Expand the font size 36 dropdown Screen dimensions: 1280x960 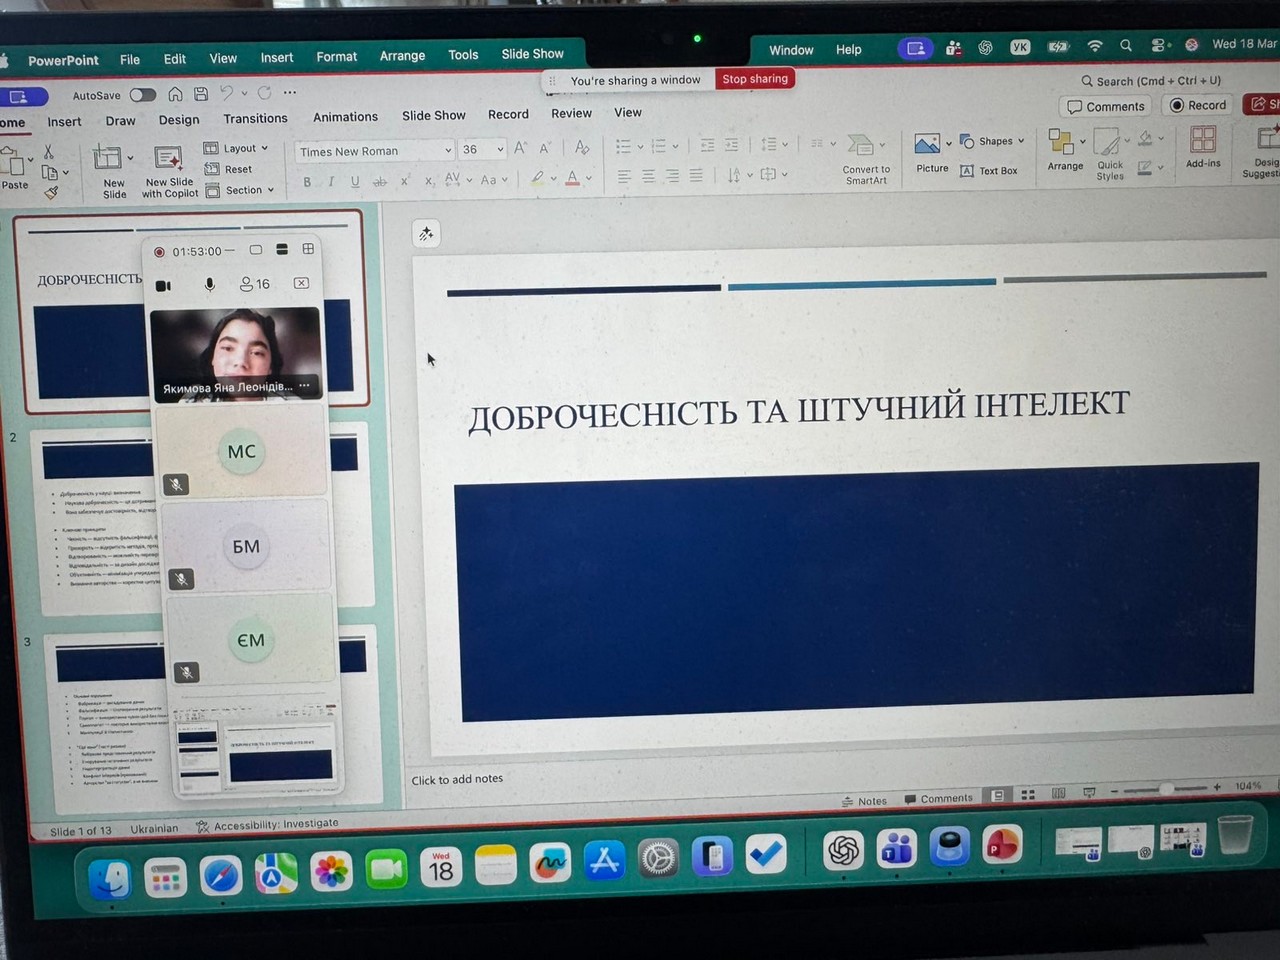coord(500,150)
